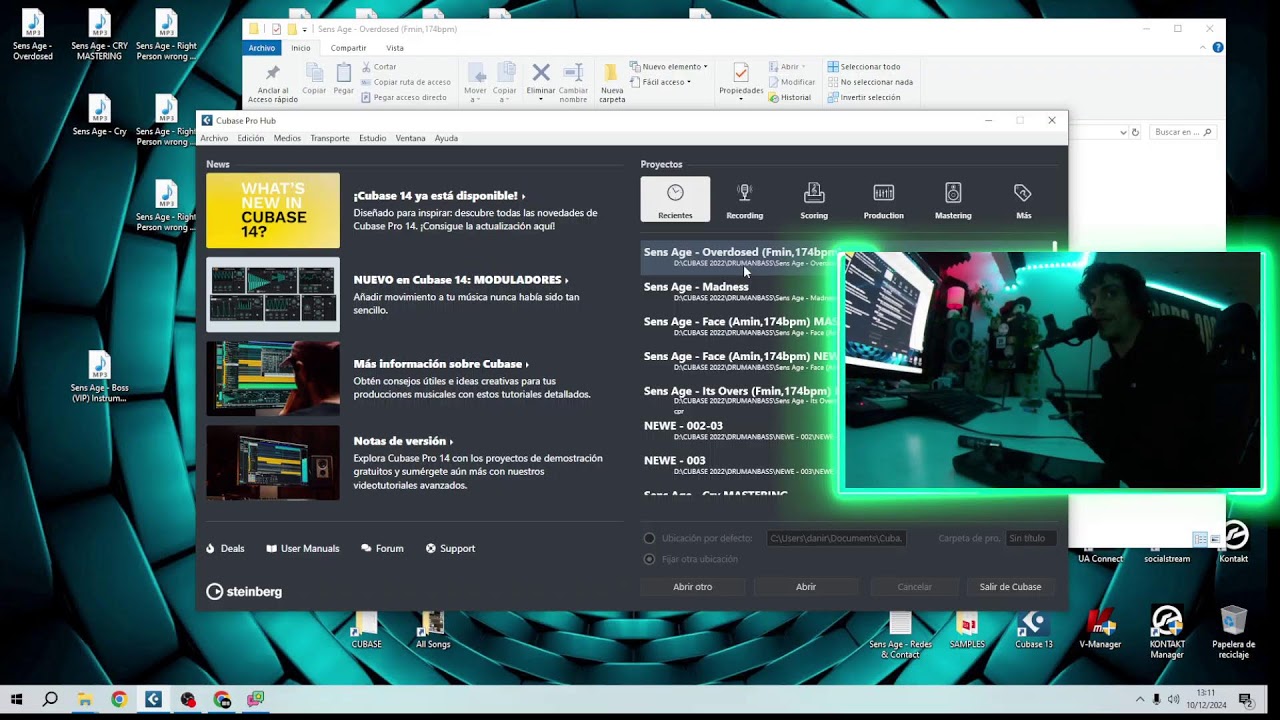Click the Pegar icon in Explorer ribbon
The image size is (1280, 720).
(x=343, y=73)
